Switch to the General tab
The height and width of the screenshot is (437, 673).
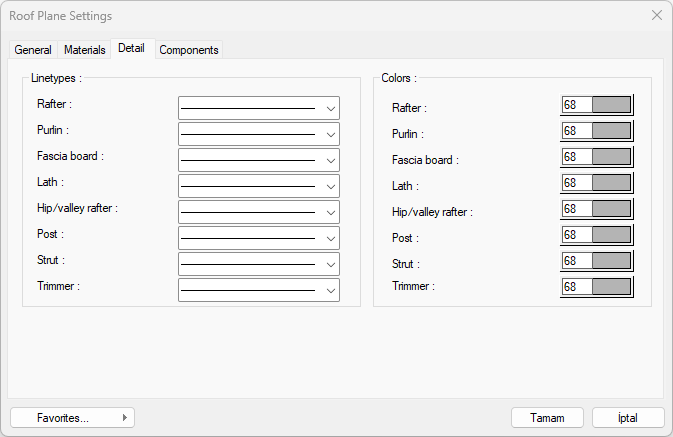click(x=33, y=50)
